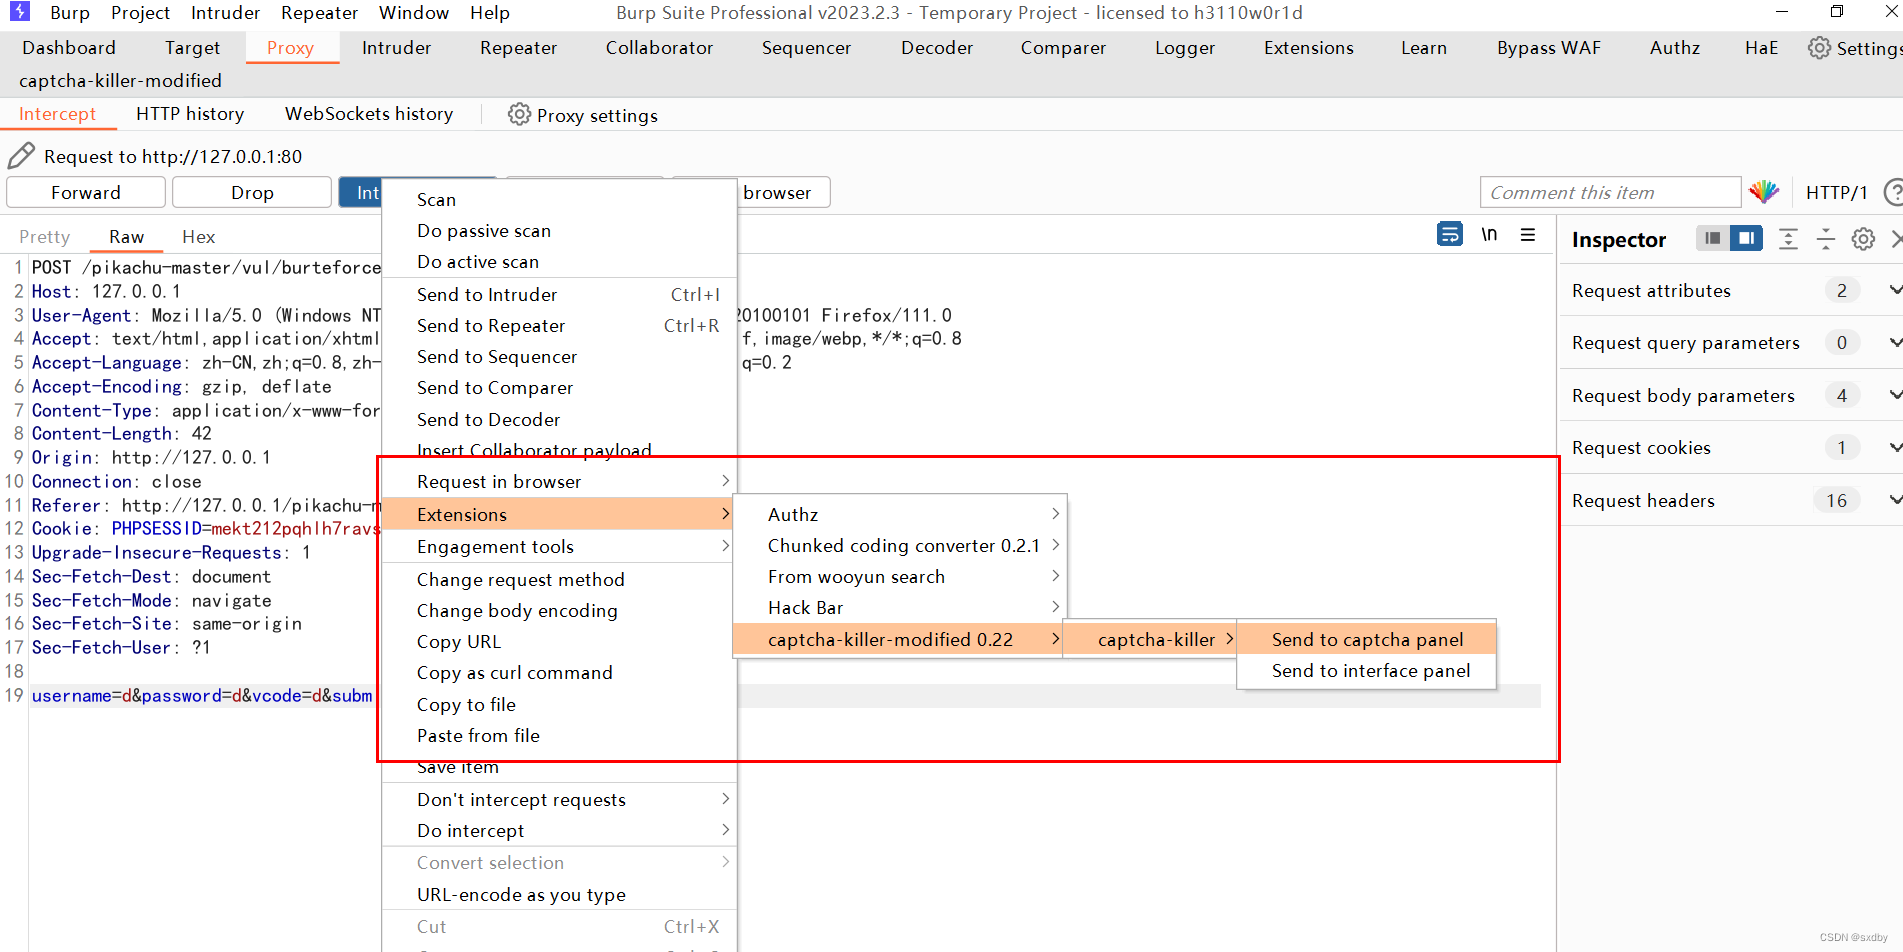1903x952 pixels.
Task: Open the Decoder tab
Action: point(936,47)
